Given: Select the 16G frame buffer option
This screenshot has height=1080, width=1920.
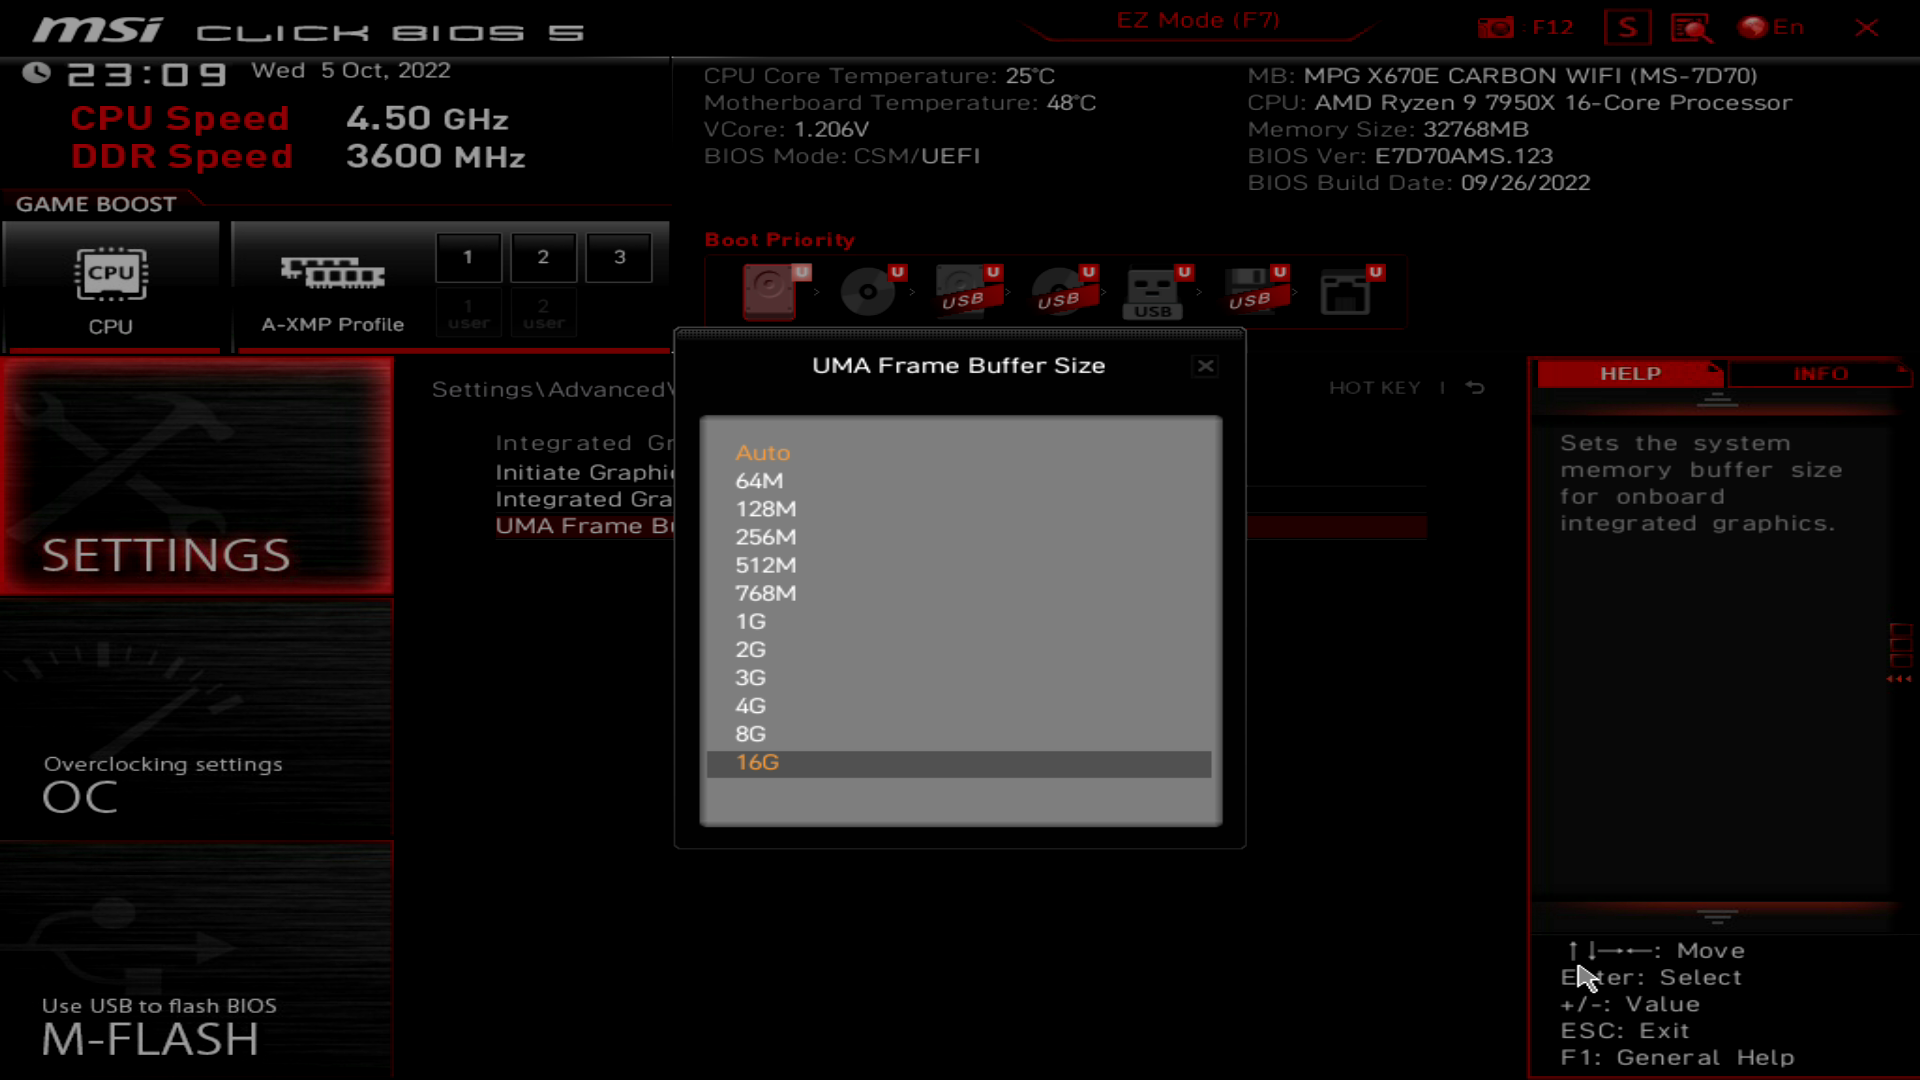Looking at the screenshot, I should pos(757,763).
